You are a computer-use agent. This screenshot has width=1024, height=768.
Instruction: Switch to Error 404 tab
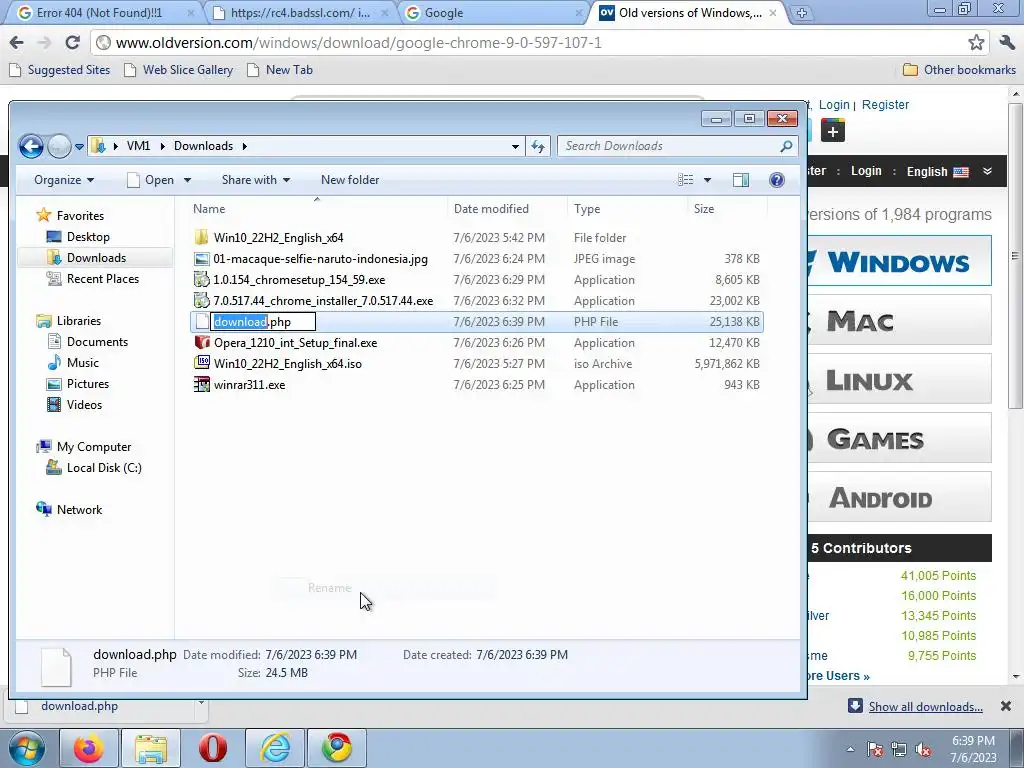(x=103, y=13)
